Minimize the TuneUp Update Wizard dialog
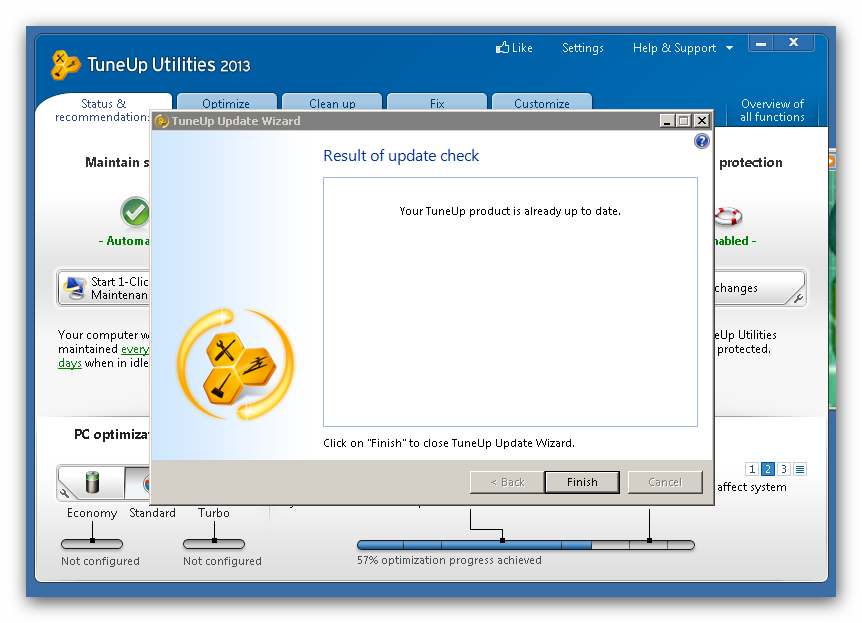This screenshot has width=862, height=623. [667, 121]
